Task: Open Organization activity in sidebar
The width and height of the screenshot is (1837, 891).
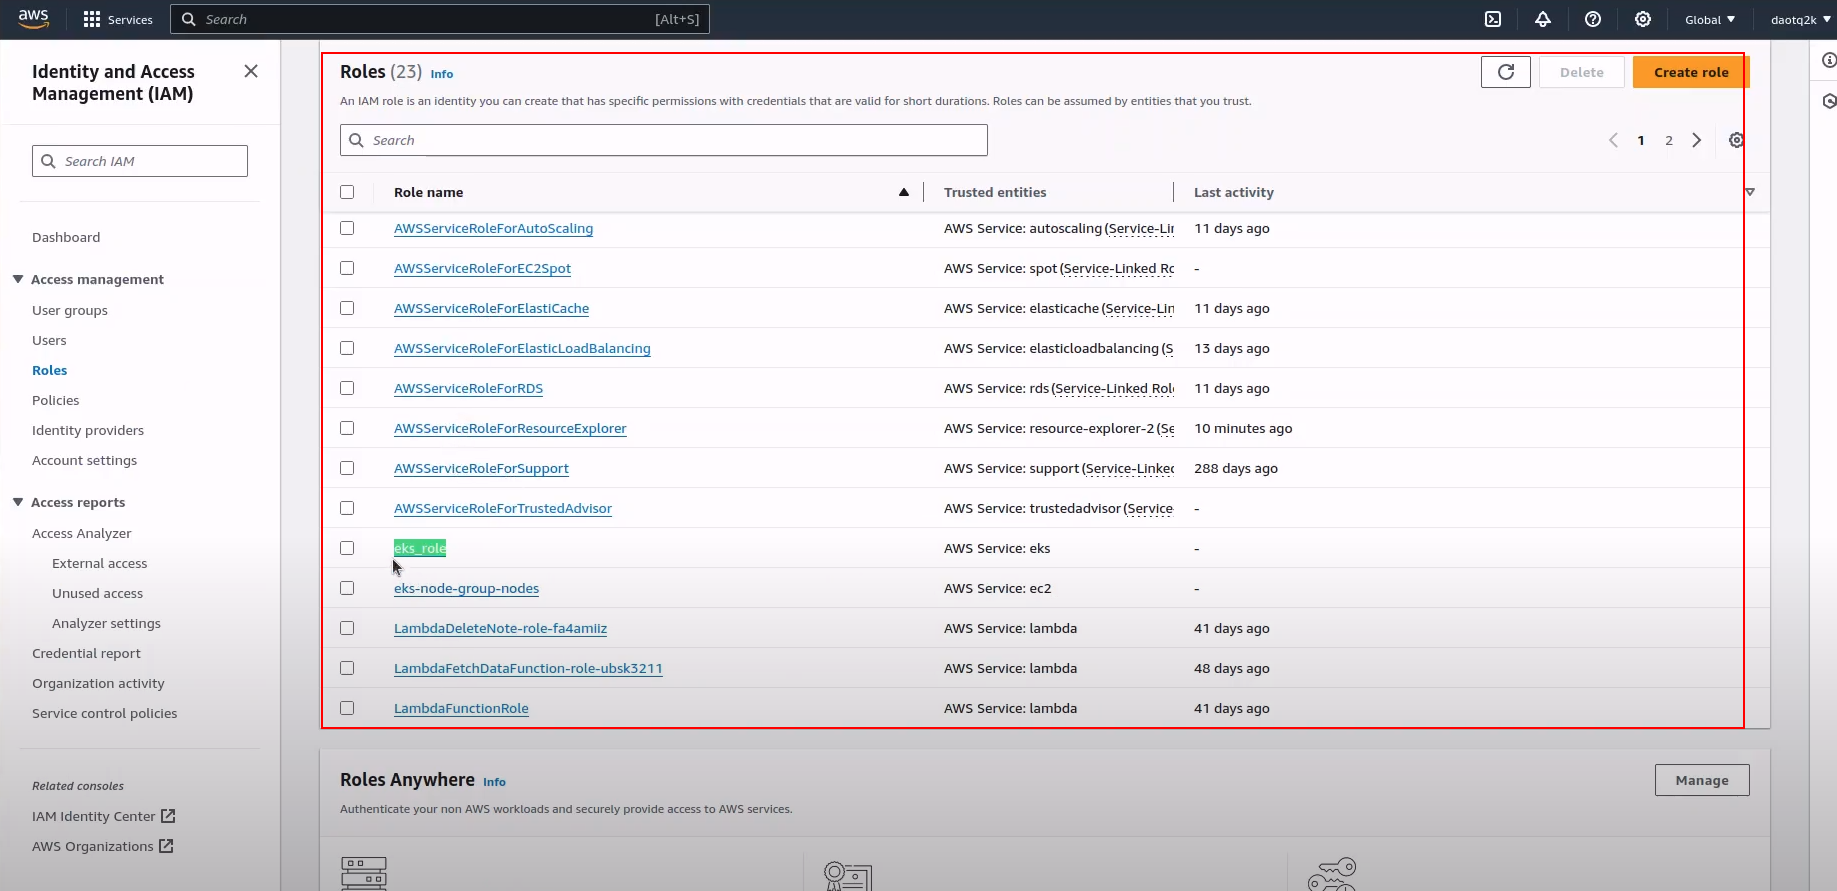Action: click(98, 683)
